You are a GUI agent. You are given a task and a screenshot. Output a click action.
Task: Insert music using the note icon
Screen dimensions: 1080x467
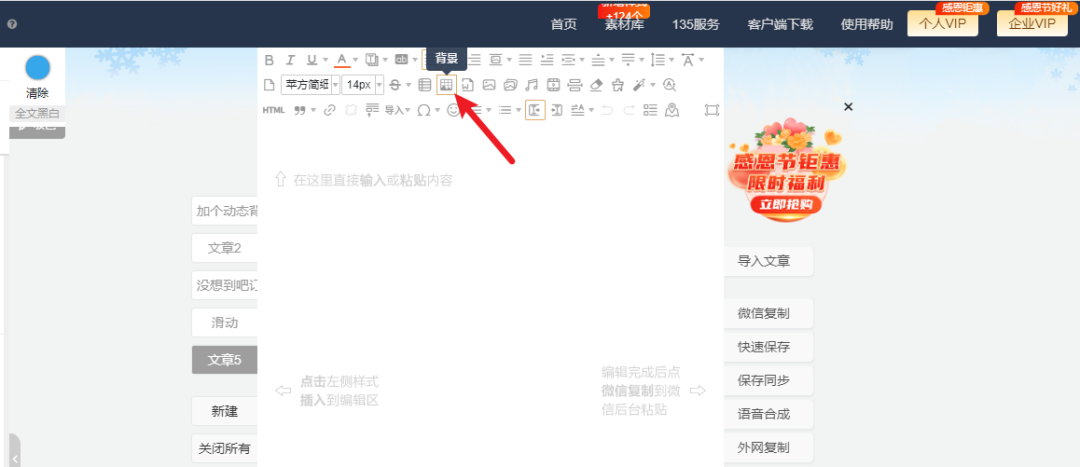[531, 85]
